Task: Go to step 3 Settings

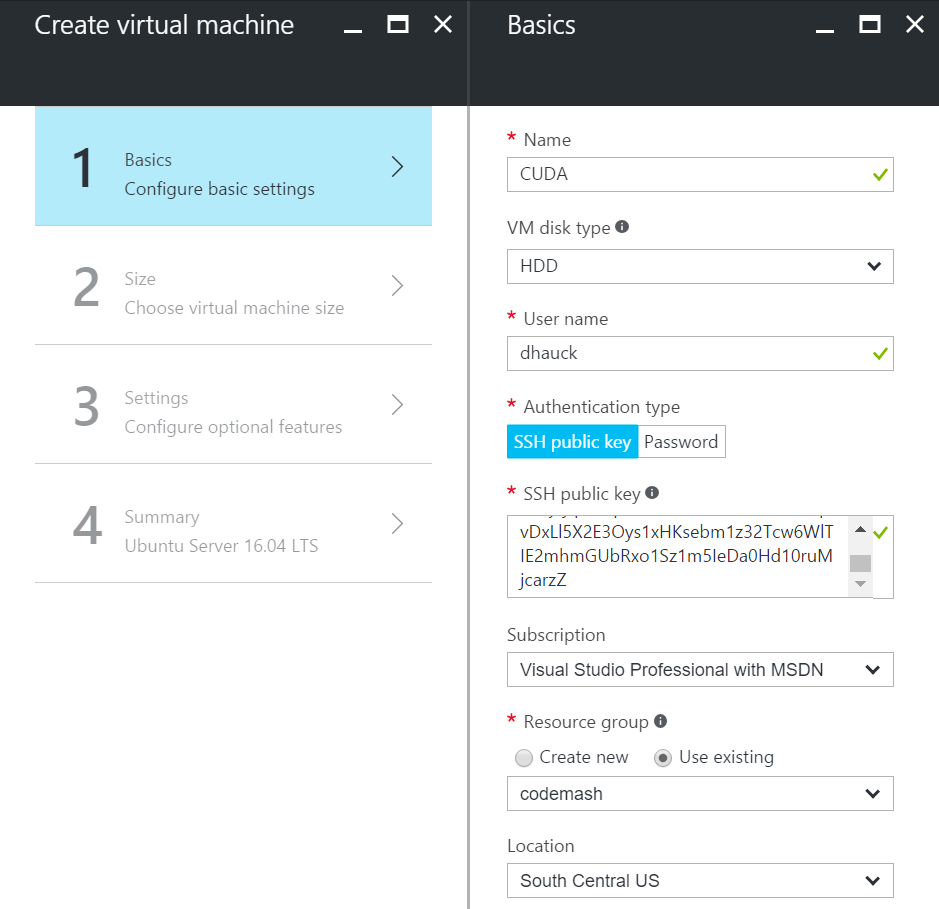Action: click(x=234, y=405)
